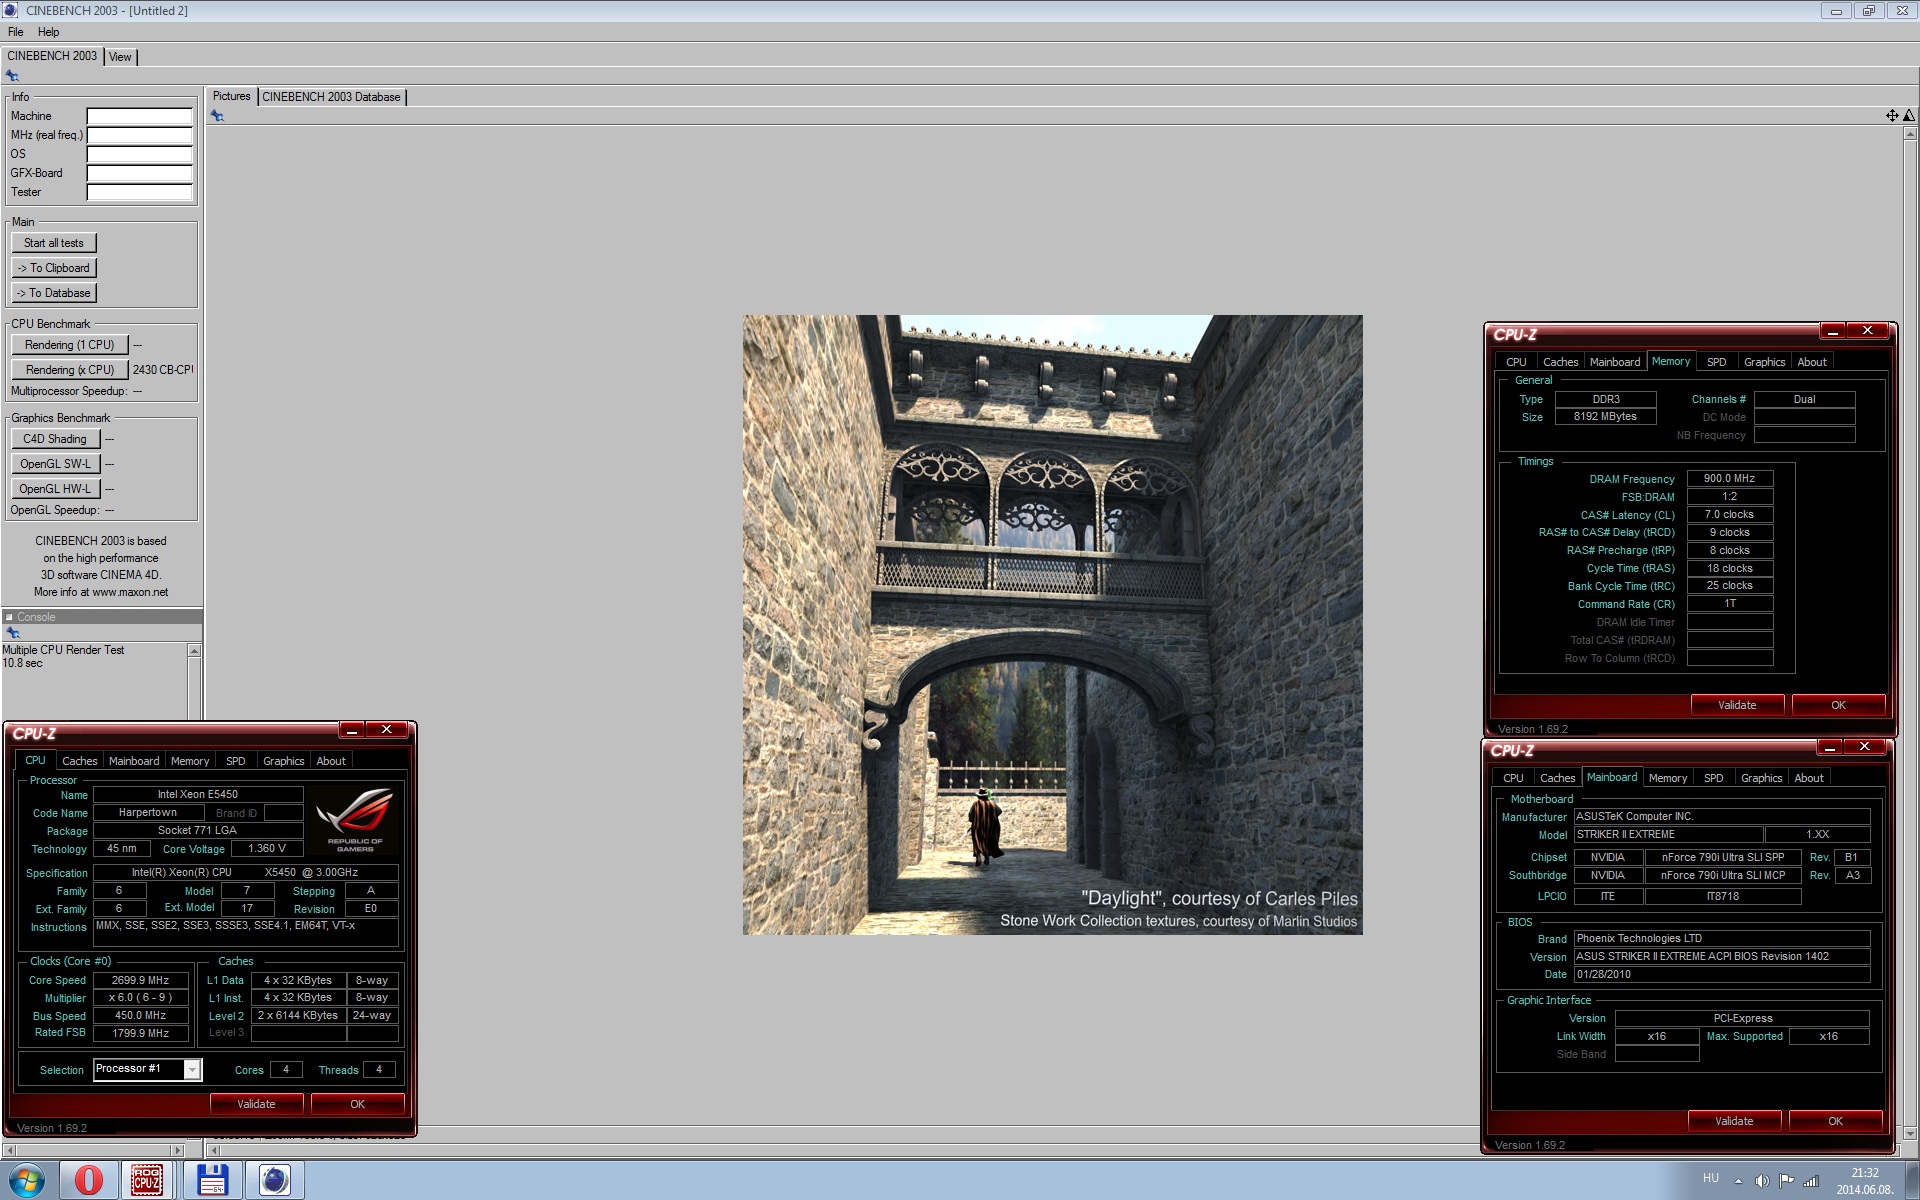
Task: Run Rendering (x CPU) benchmark
Action: (70, 370)
